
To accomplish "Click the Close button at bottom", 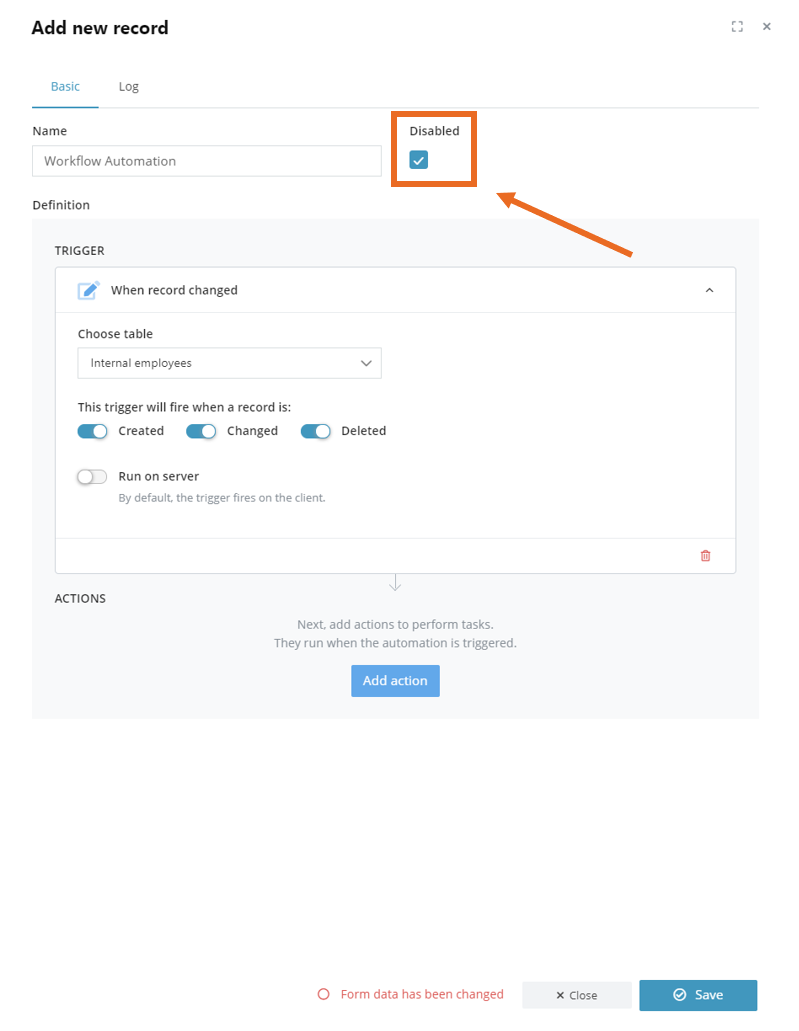I will 577,995.
